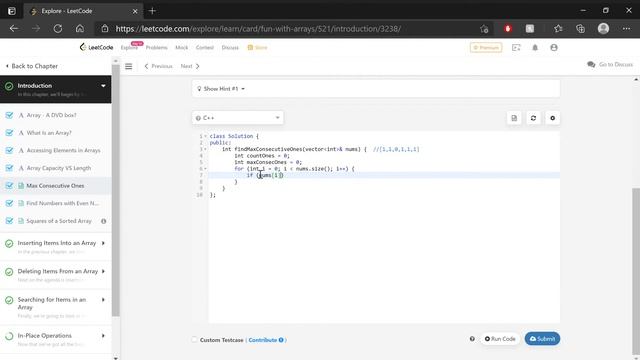Click the Premium button
Viewport: 640px width, 360px height.
tap(486, 47)
